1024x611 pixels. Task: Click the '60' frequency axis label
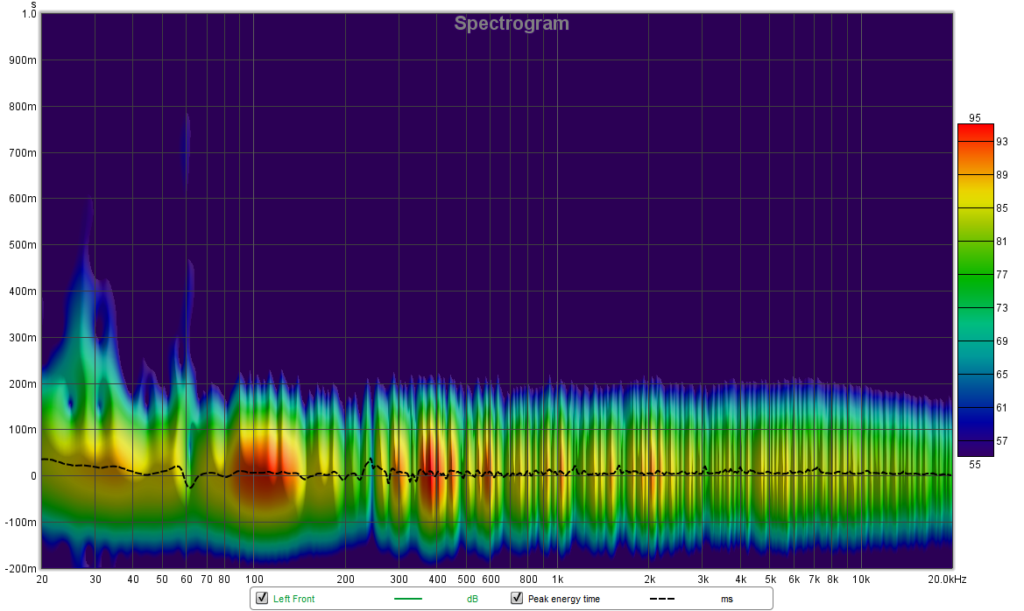click(186, 579)
